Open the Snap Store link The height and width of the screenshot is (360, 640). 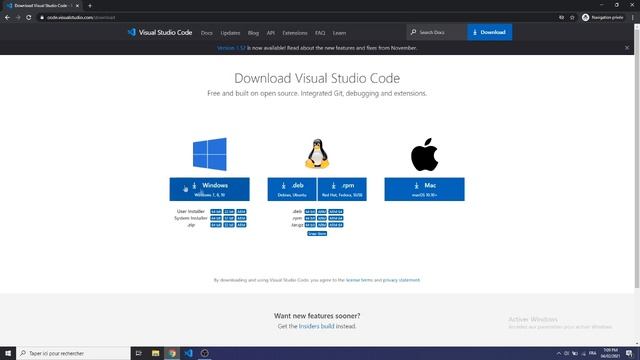tap(317, 233)
